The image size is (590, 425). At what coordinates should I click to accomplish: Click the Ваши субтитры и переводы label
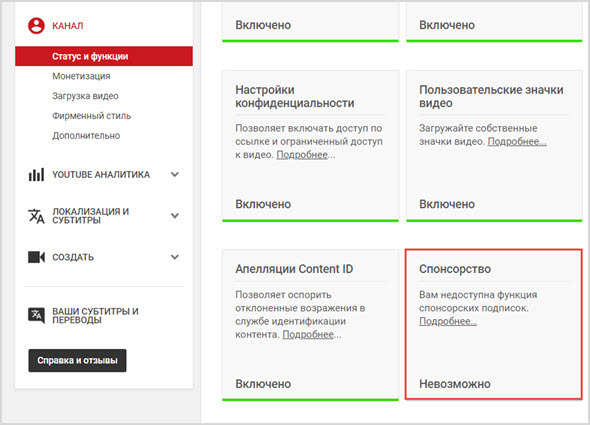tap(95, 315)
